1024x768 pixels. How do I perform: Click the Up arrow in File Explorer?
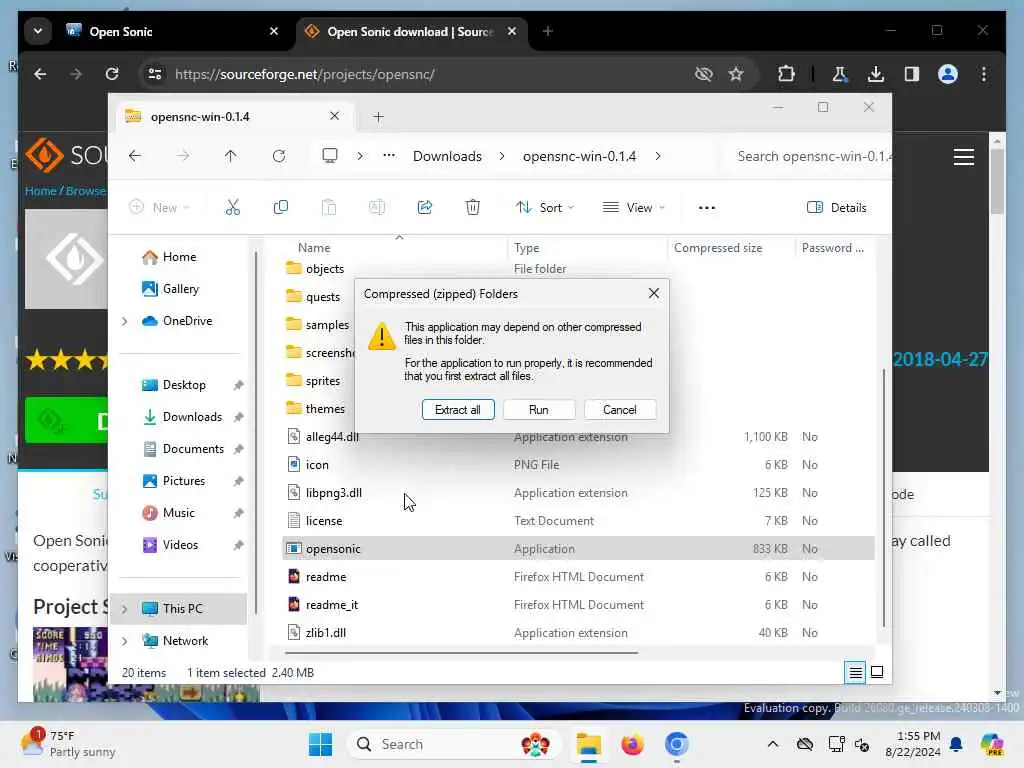point(231,156)
